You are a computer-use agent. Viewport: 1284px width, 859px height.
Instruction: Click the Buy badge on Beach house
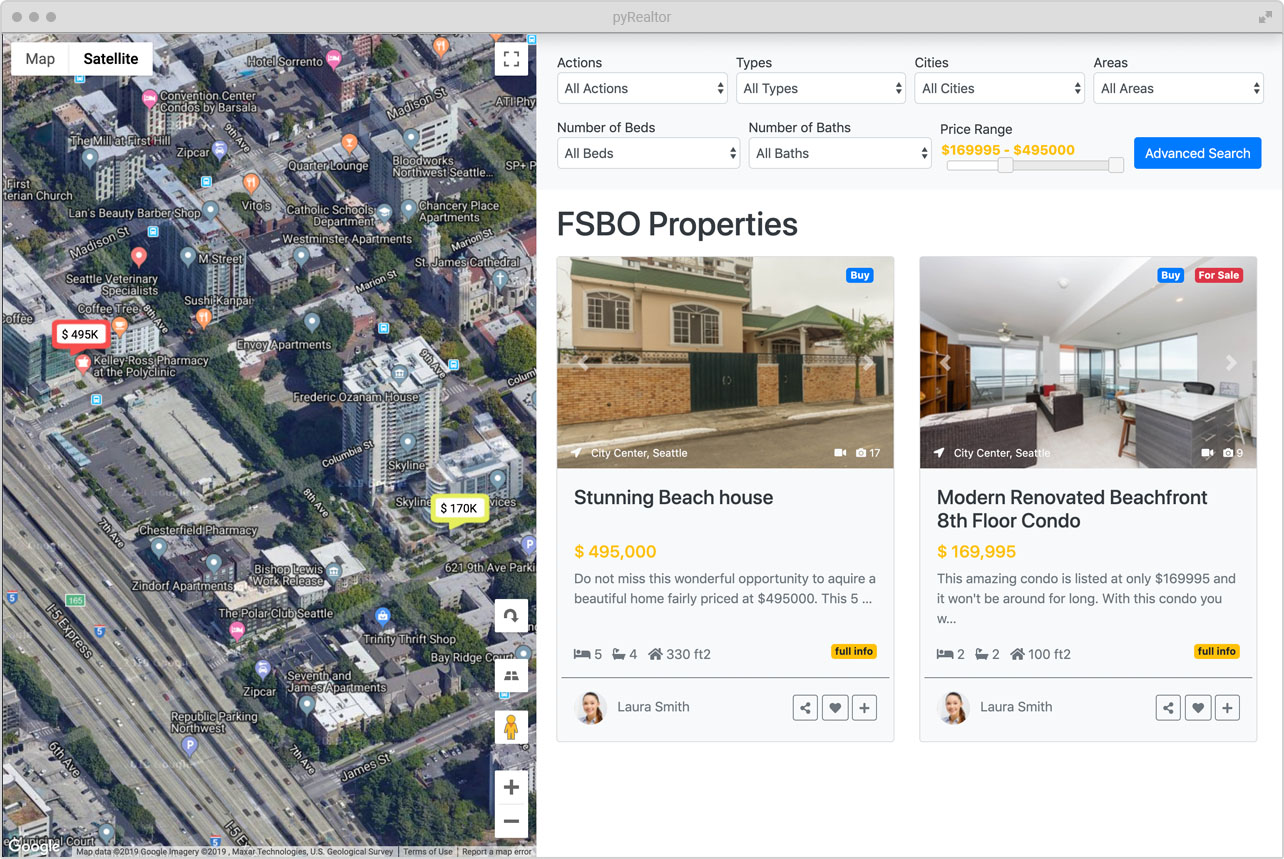click(860, 275)
